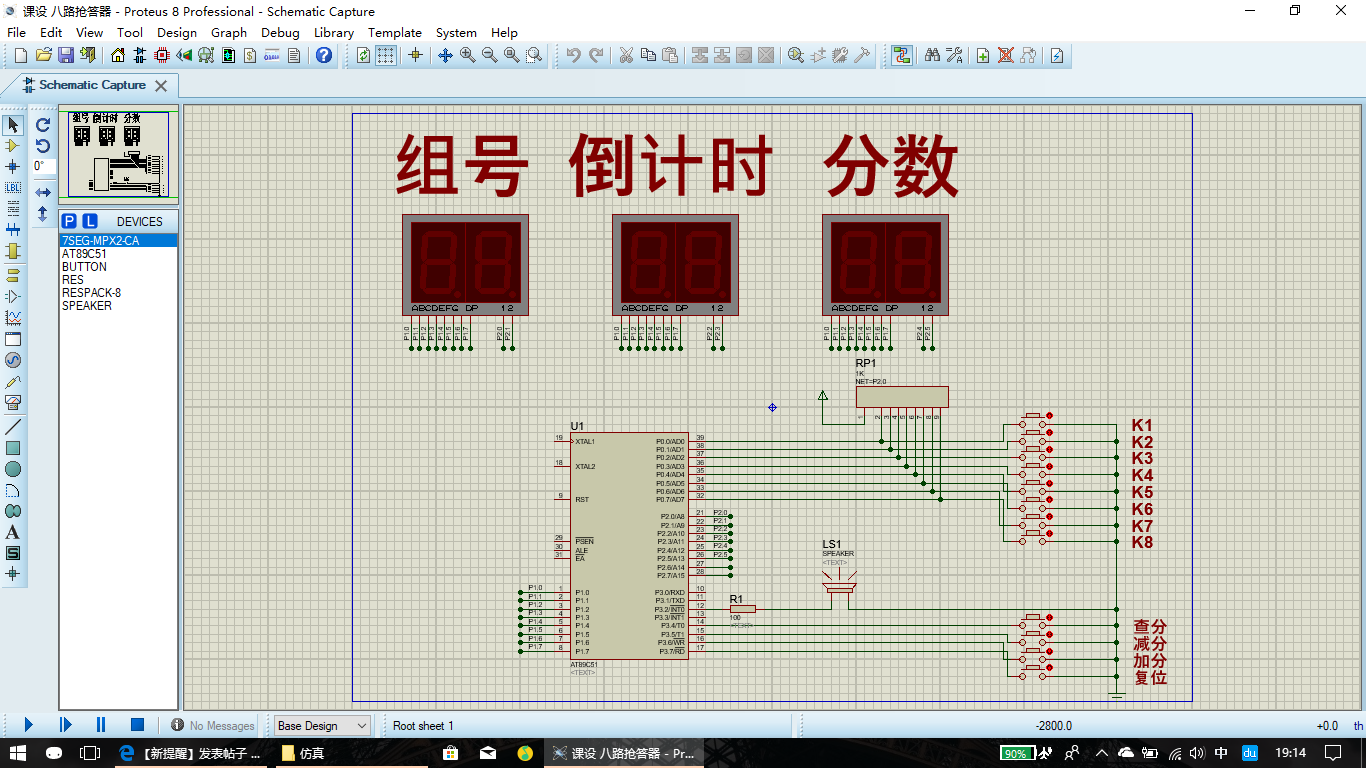Choose the Terminals Mode tool
This screenshot has width=1366, height=768.
click(13, 275)
